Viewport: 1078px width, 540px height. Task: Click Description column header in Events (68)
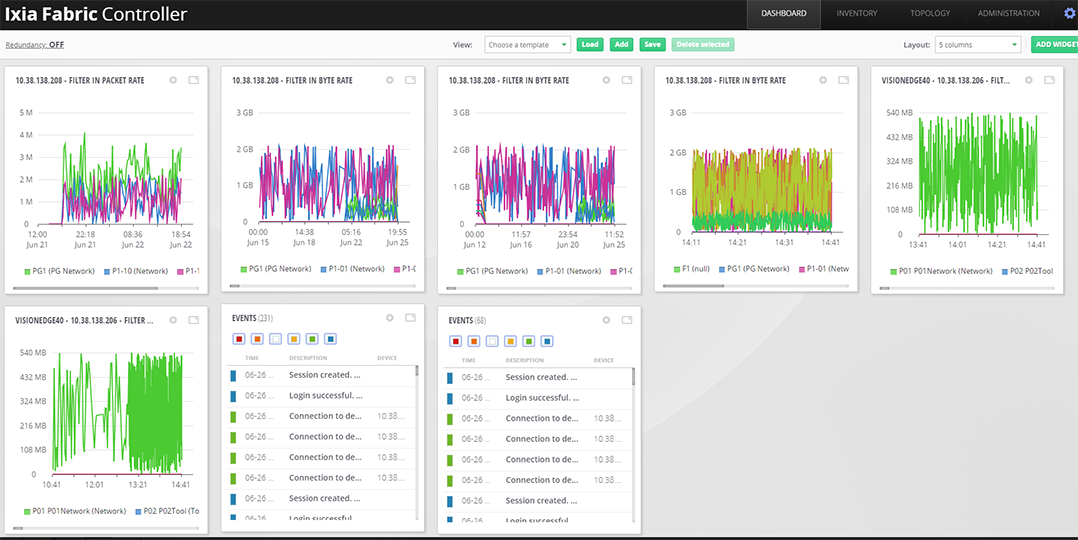point(525,360)
